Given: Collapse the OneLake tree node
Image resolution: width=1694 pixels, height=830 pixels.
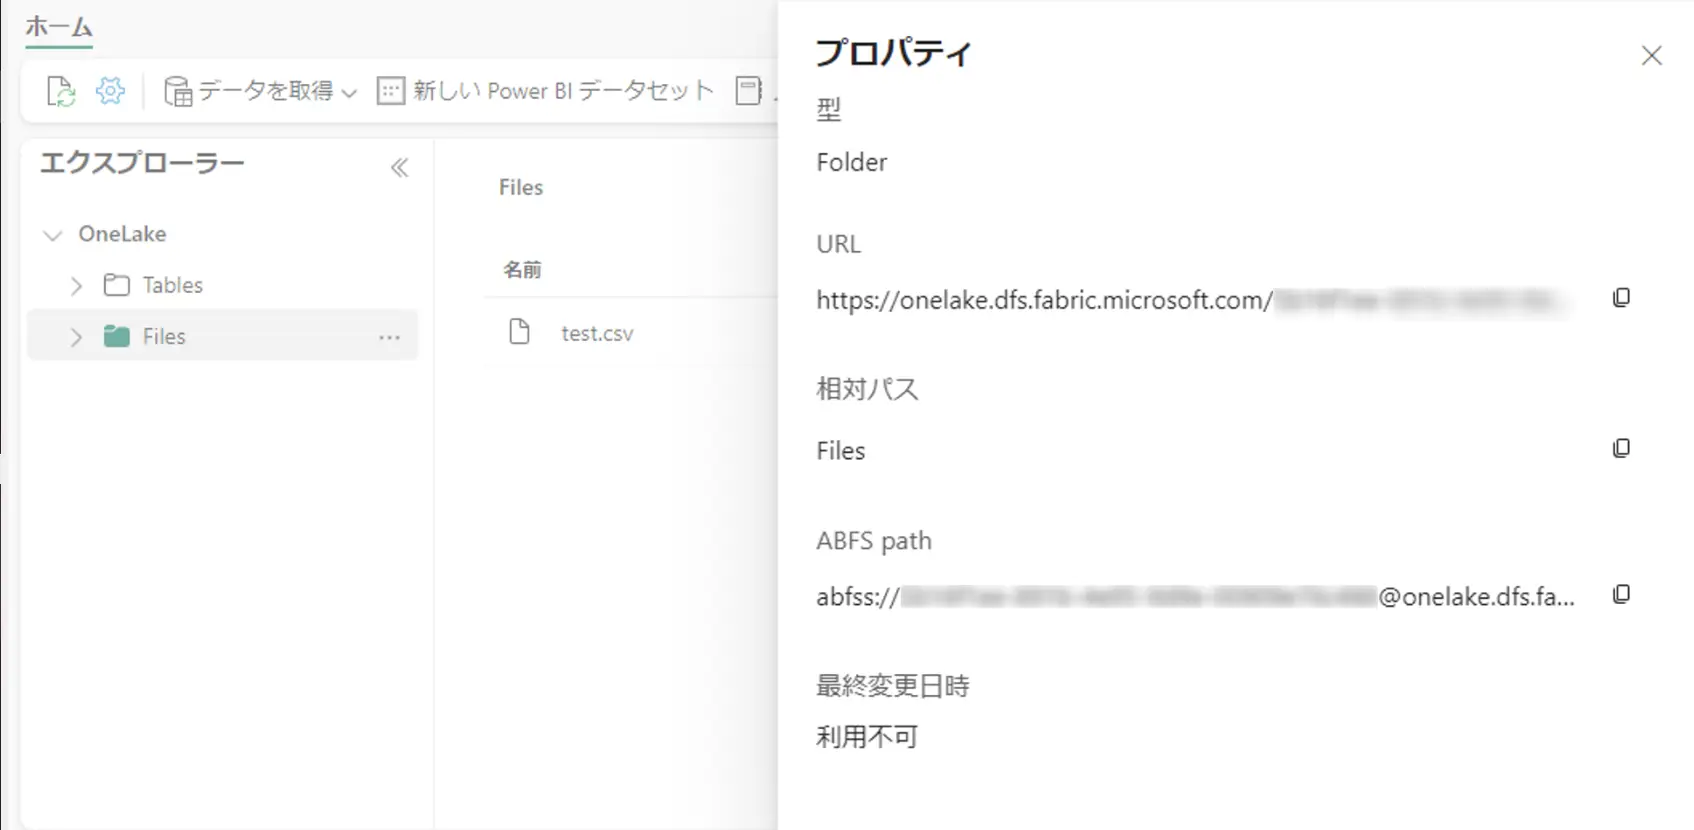Looking at the screenshot, I should point(52,235).
